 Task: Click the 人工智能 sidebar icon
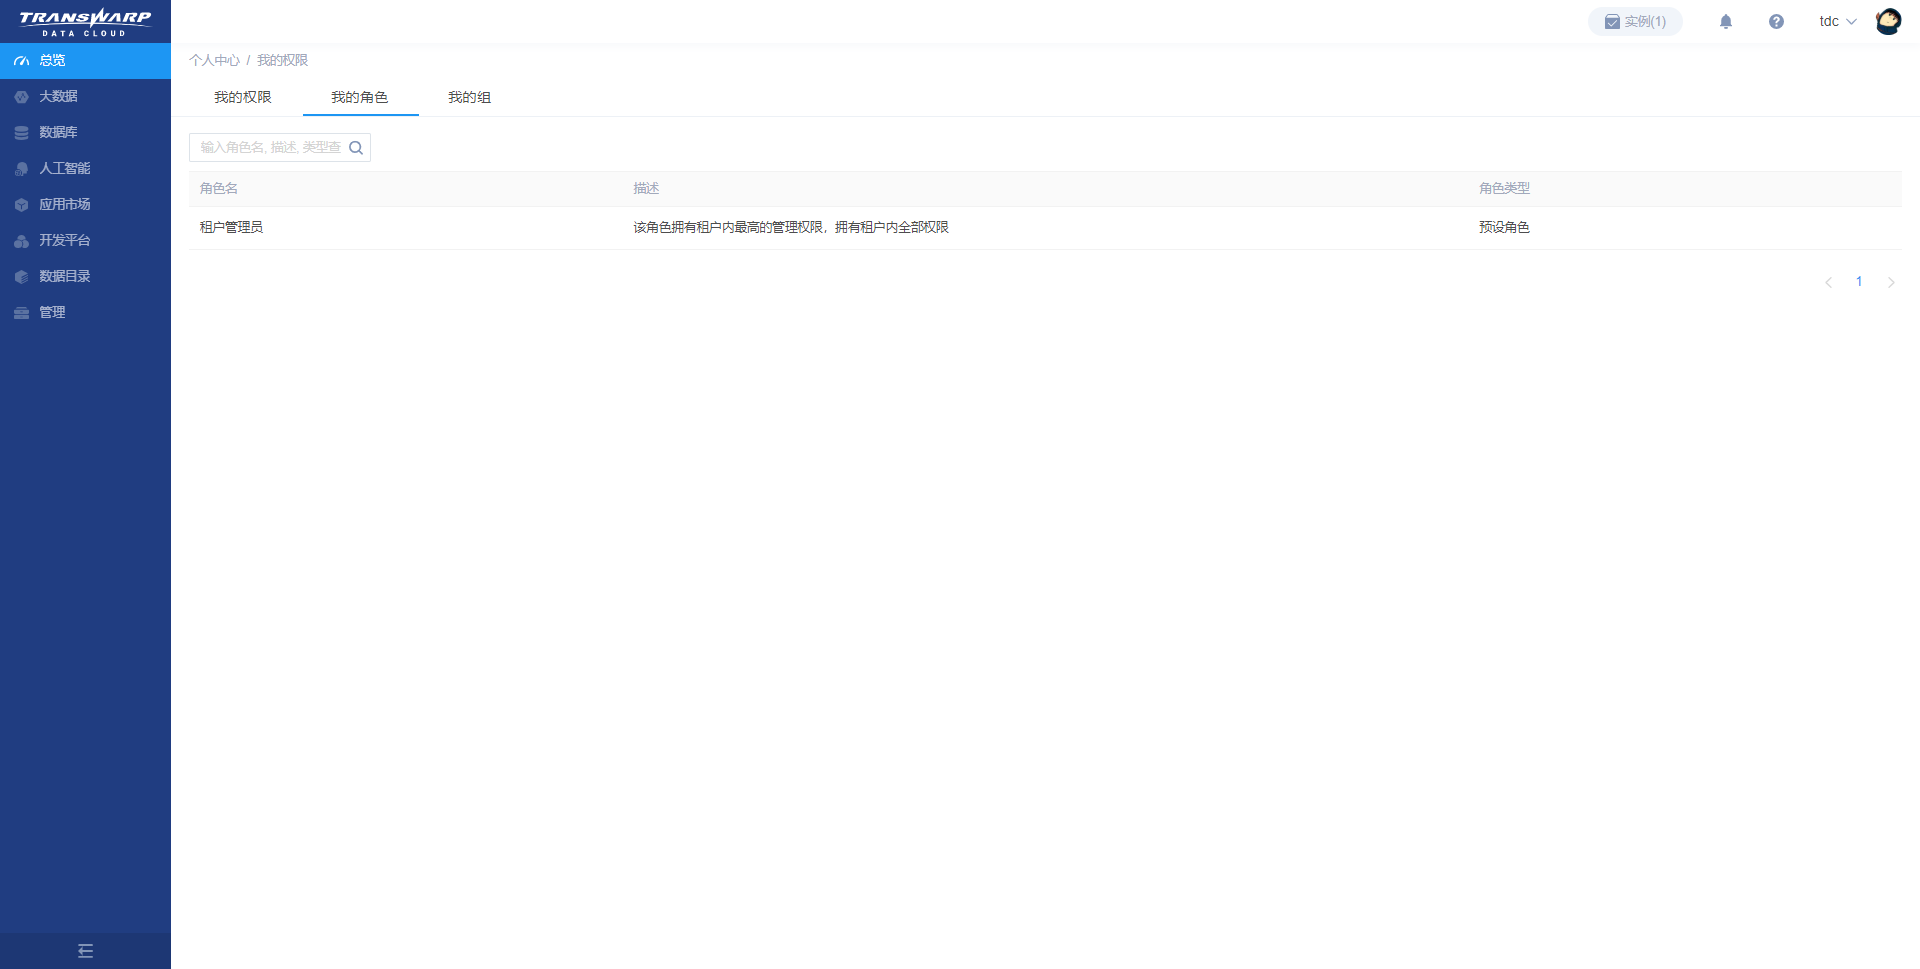(x=21, y=169)
